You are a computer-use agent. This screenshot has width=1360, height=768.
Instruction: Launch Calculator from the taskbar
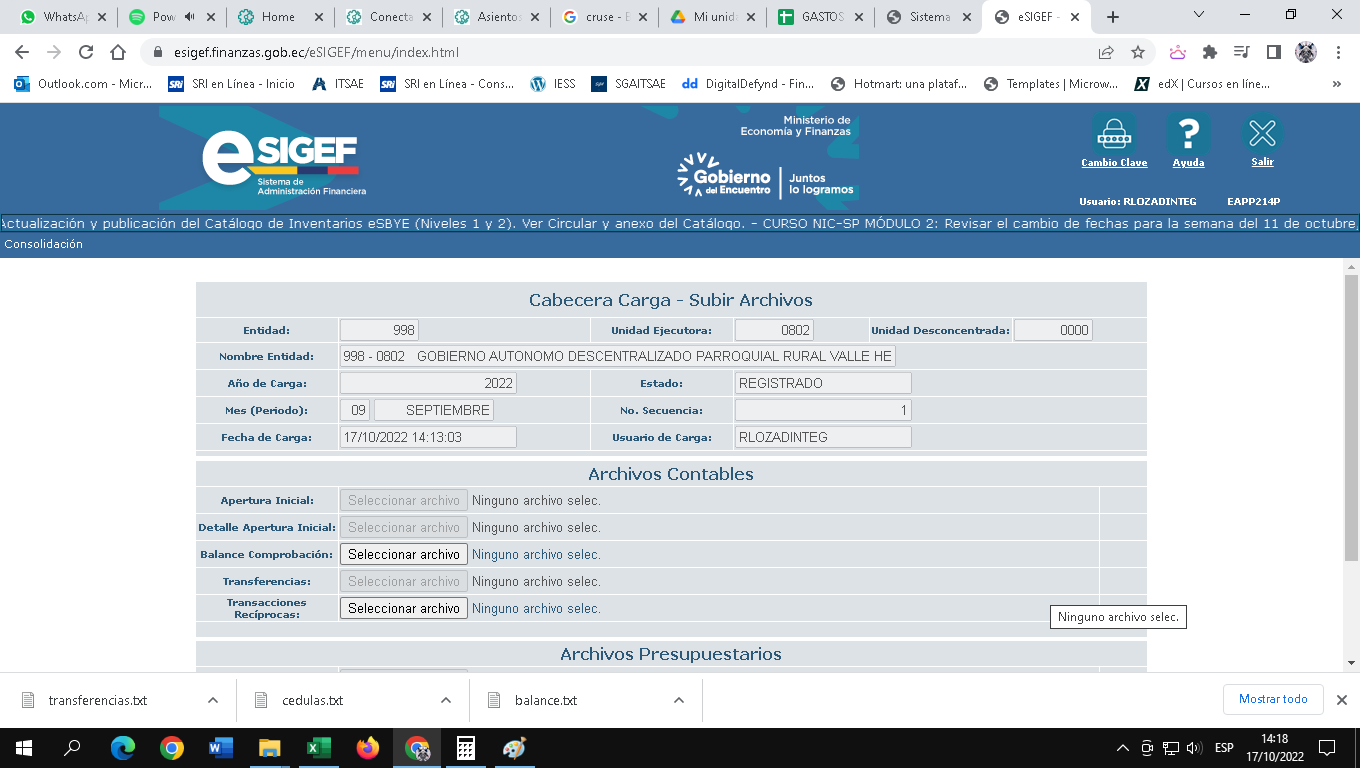click(465, 748)
